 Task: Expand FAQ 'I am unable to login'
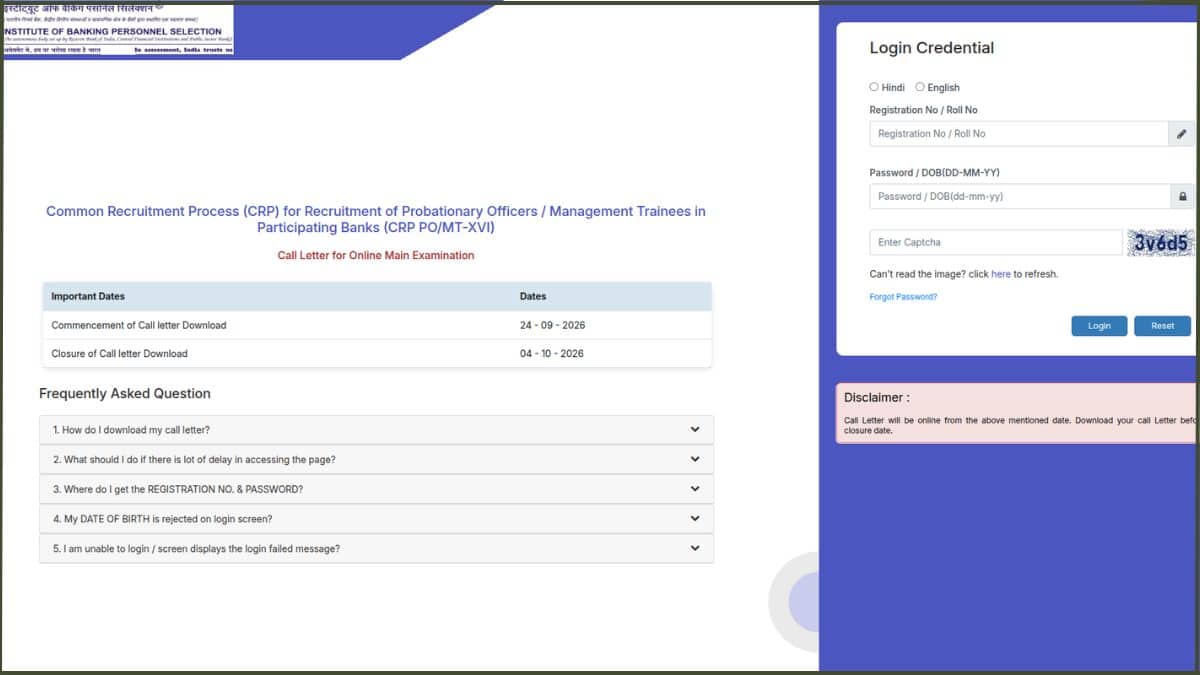pyautogui.click(x=376, y=549)
